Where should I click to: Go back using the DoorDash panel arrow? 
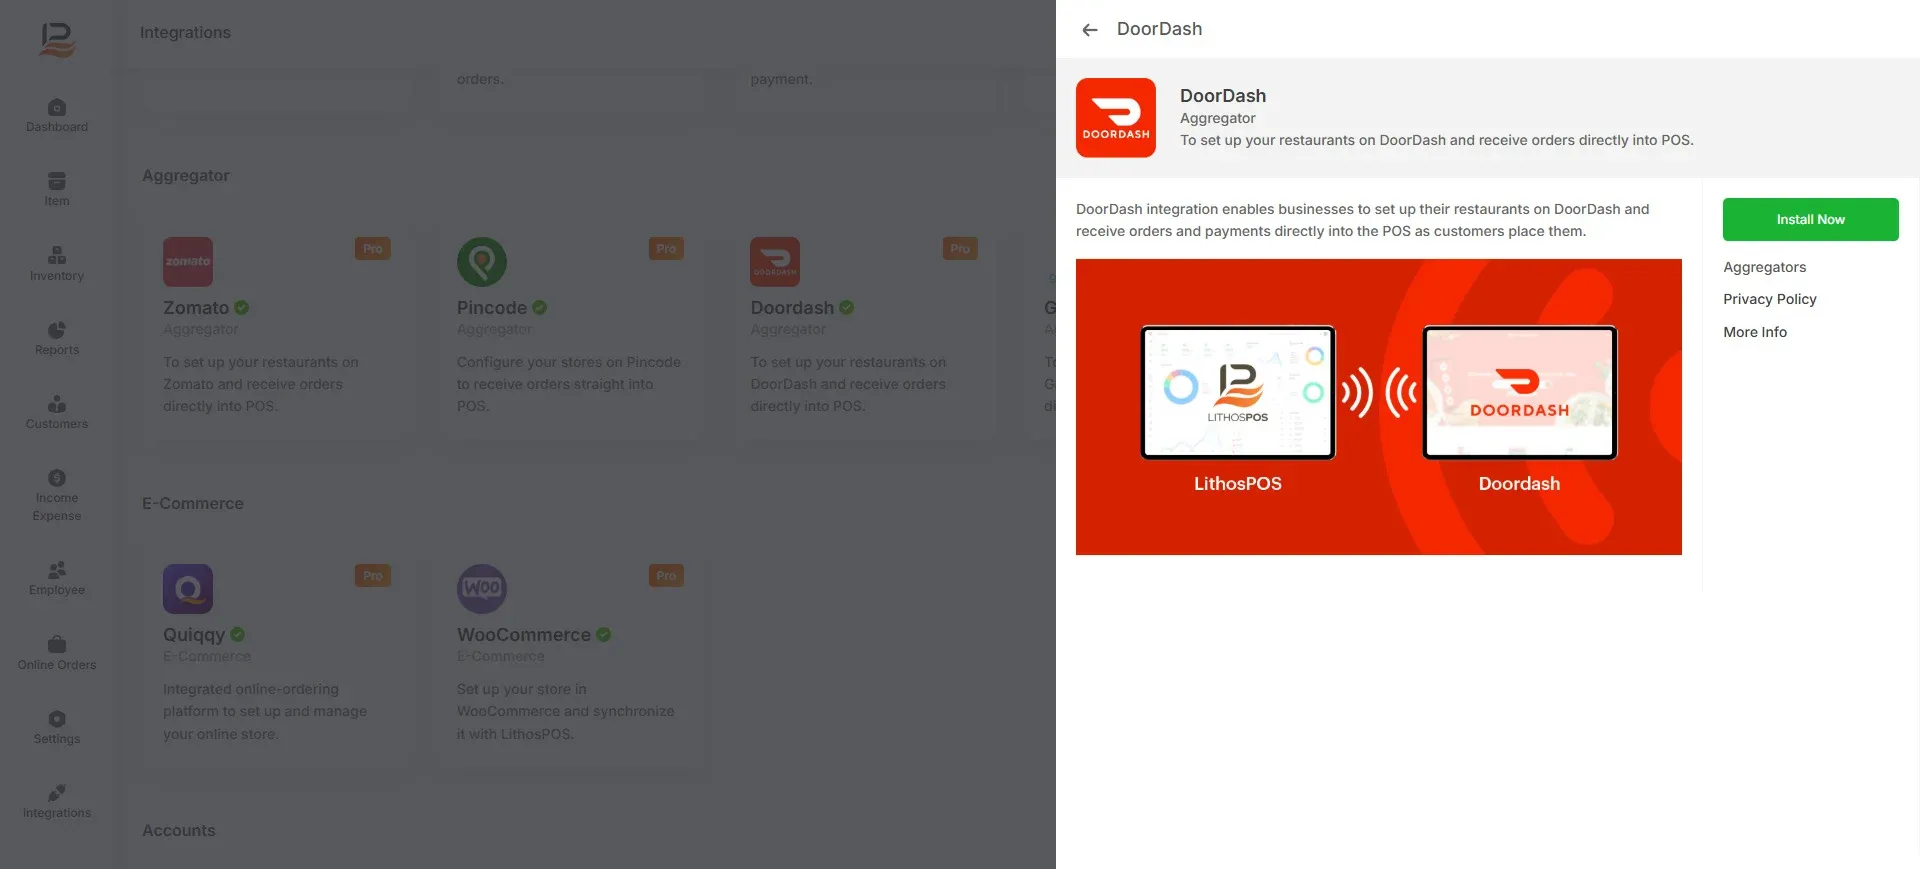[x=1090, y=30]
